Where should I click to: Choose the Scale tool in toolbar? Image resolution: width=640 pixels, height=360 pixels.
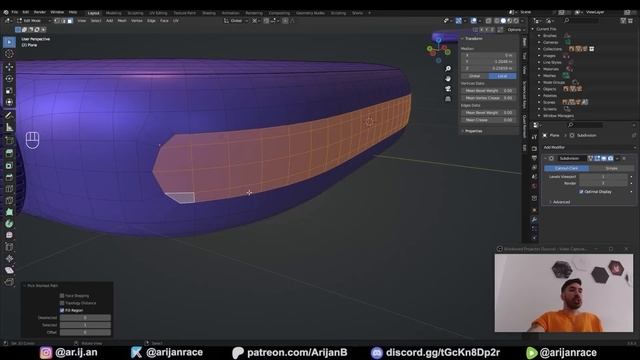click(9, 91)
